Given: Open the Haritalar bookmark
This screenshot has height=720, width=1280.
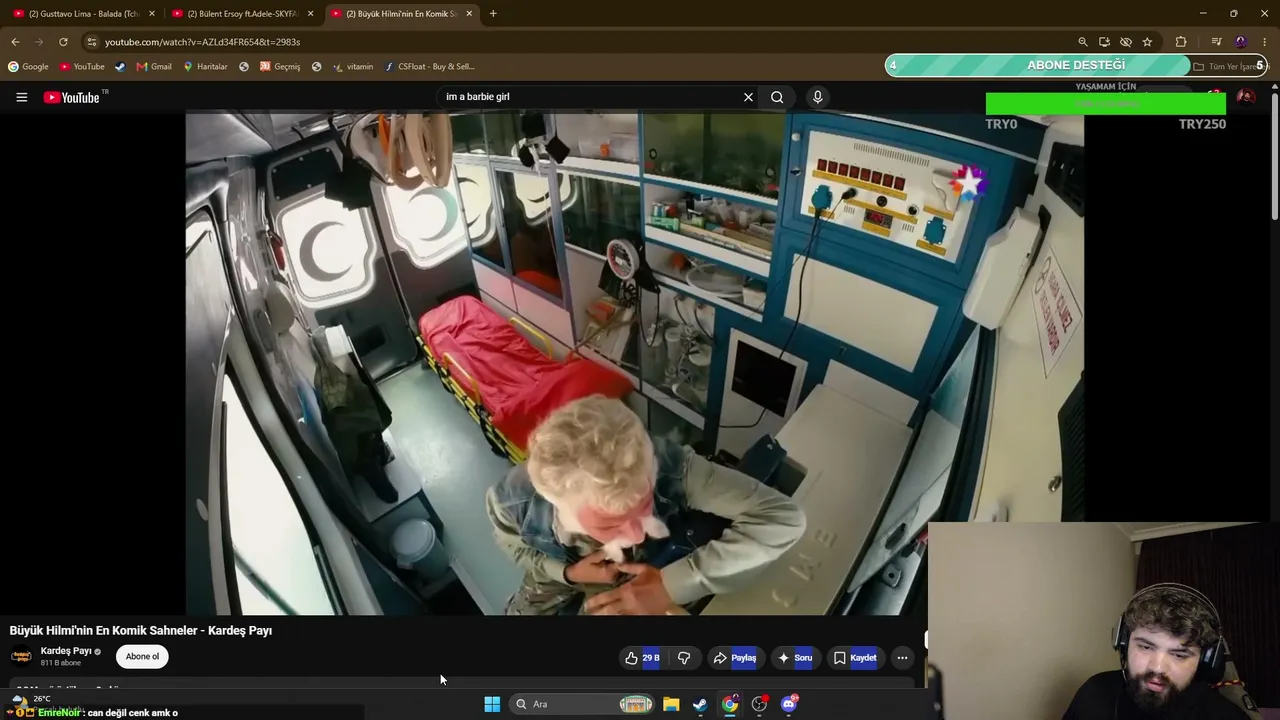Looking at the screenshot, I should click(x=205, y=67).
